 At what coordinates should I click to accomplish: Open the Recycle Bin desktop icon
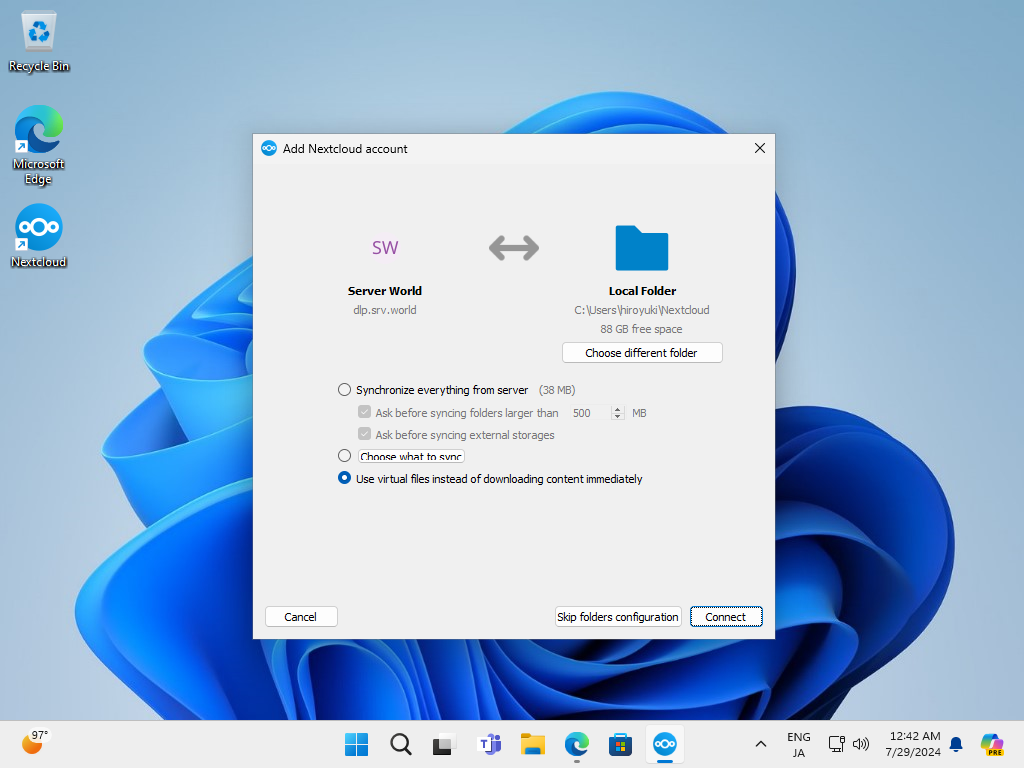(39, 41)
